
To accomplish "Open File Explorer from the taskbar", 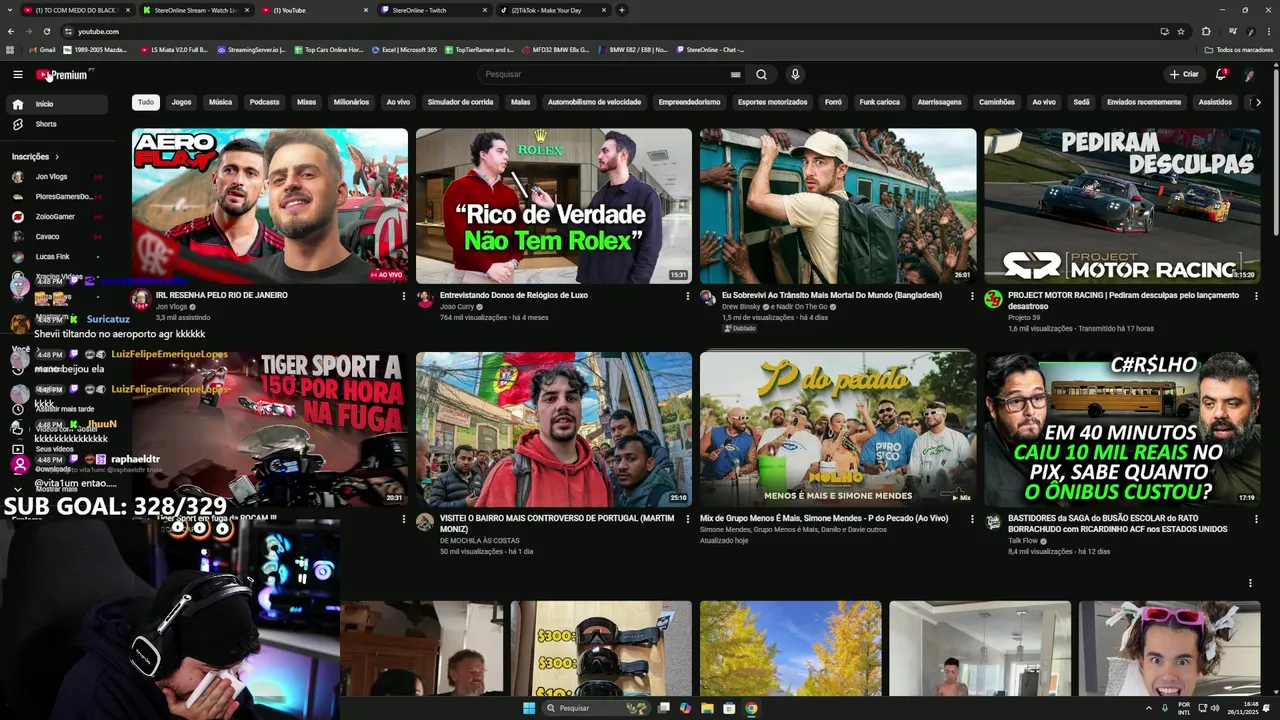I will [x=707, y=708].
